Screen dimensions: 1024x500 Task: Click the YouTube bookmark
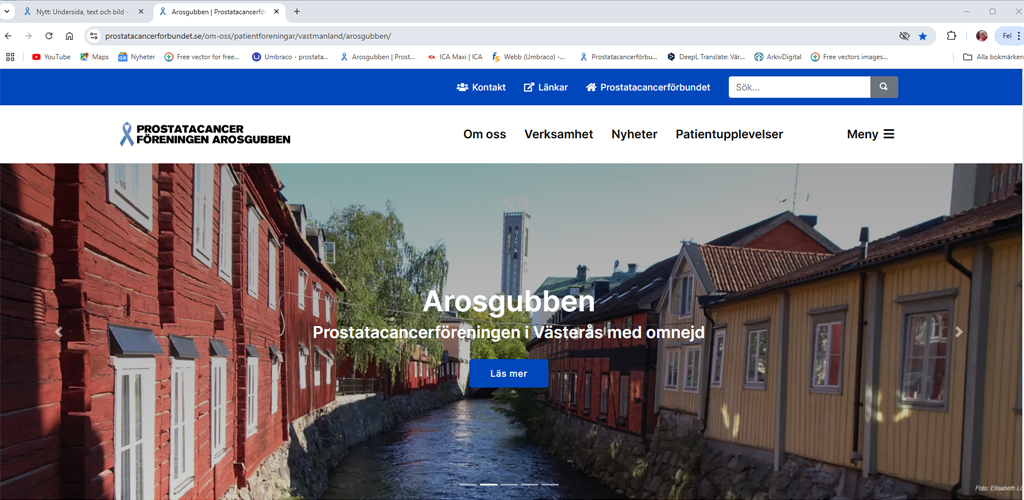[x=51, y=57]
